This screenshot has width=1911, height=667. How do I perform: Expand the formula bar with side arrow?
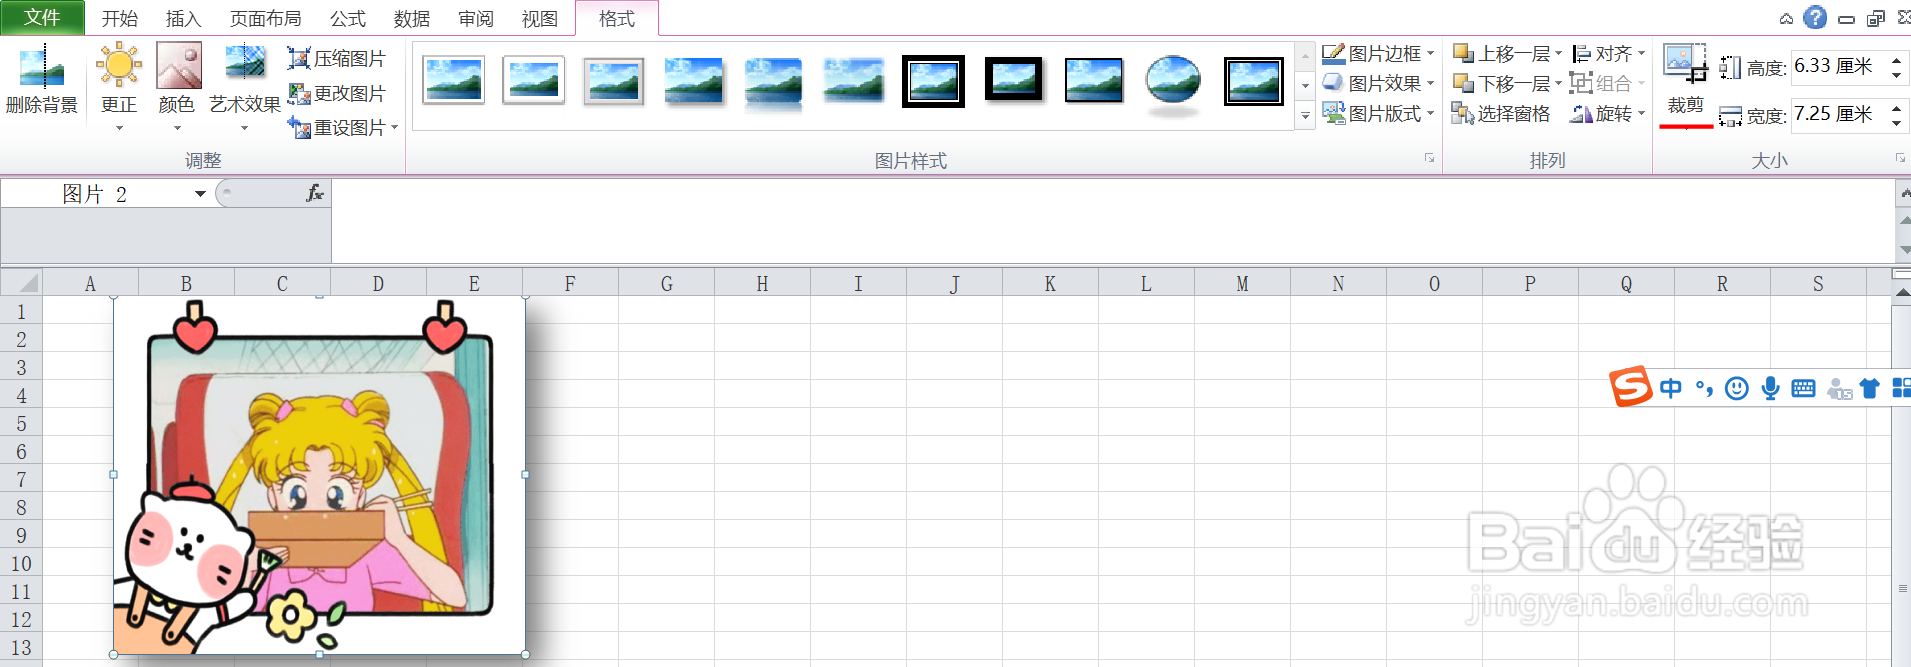(x=1903, y=192)
